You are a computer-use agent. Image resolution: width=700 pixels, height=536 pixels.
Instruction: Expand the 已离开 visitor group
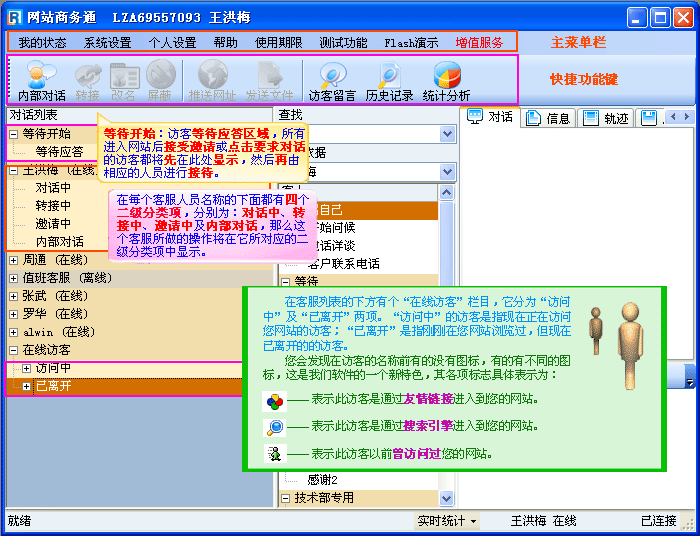tap(26, 386)
